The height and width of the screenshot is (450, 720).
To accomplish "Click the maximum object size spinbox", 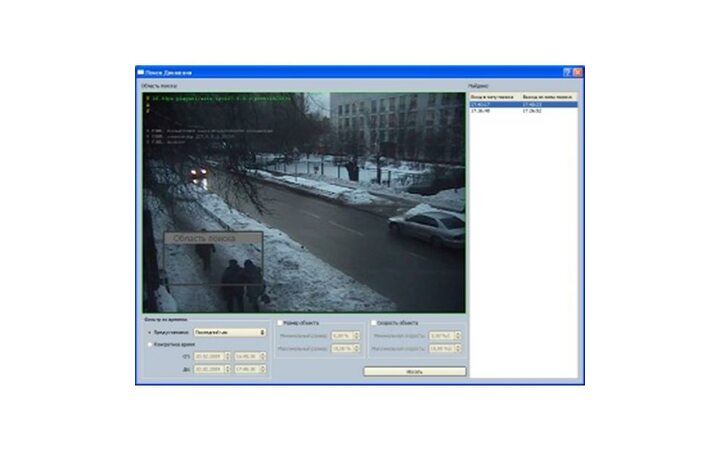I will (345, 349).
